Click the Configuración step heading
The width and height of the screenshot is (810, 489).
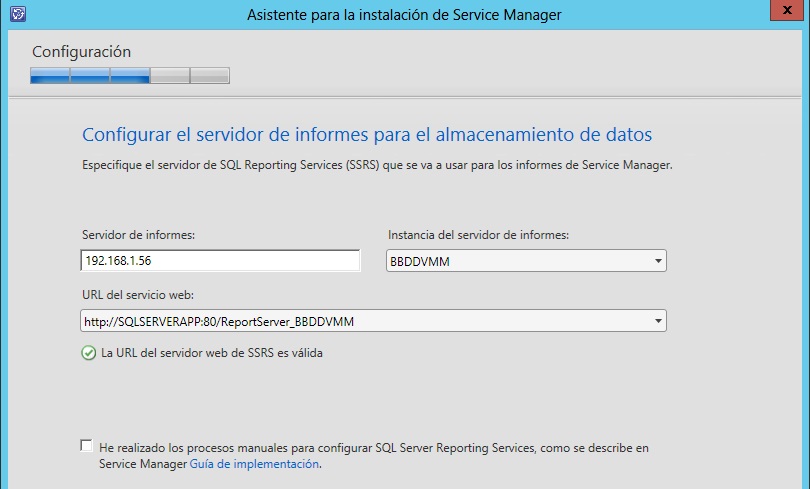coord(81,51)
